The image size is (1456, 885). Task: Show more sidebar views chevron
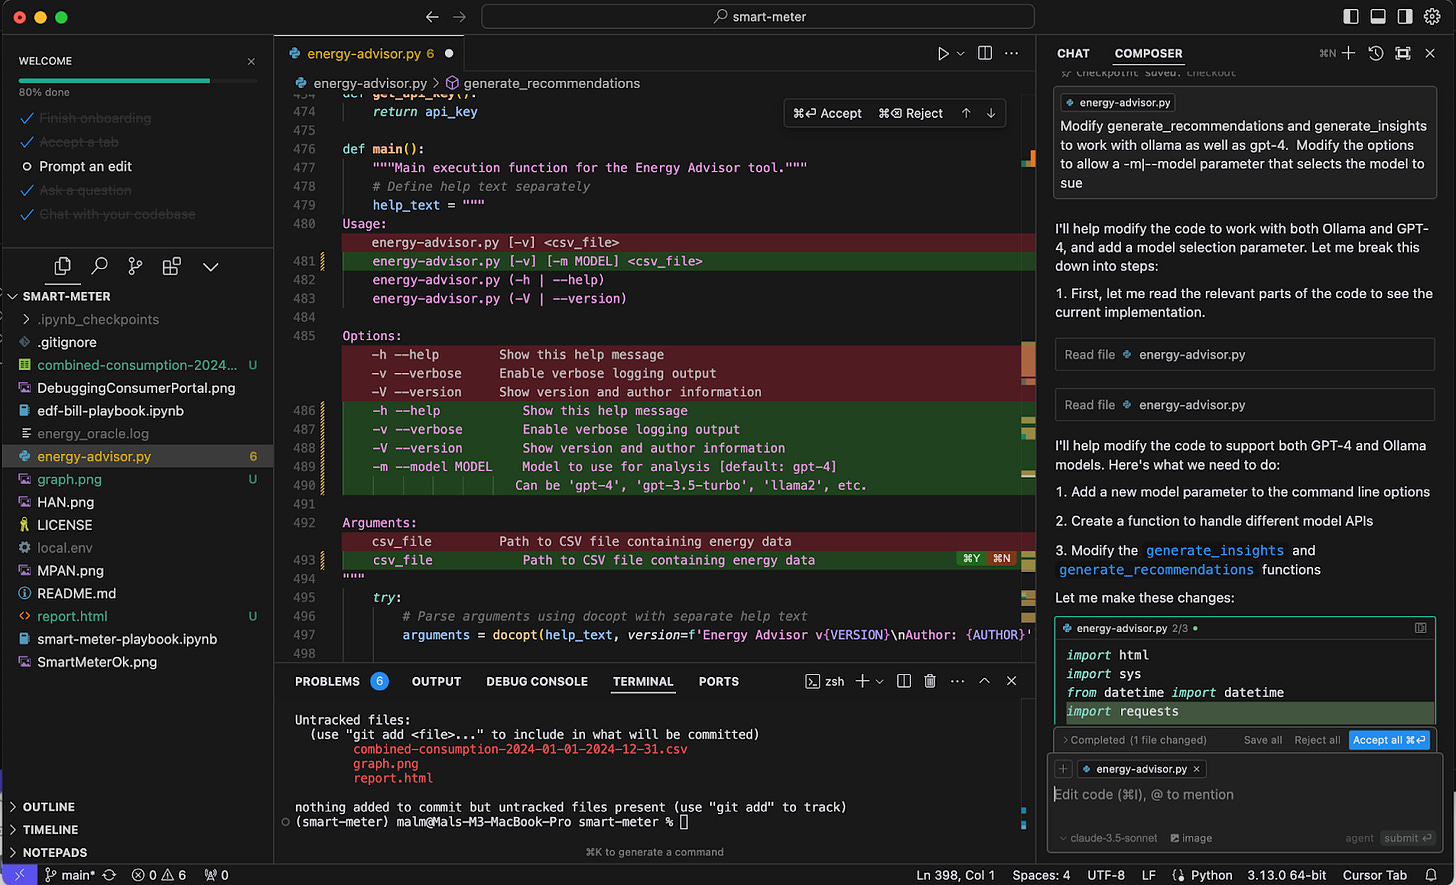point(210,267)
